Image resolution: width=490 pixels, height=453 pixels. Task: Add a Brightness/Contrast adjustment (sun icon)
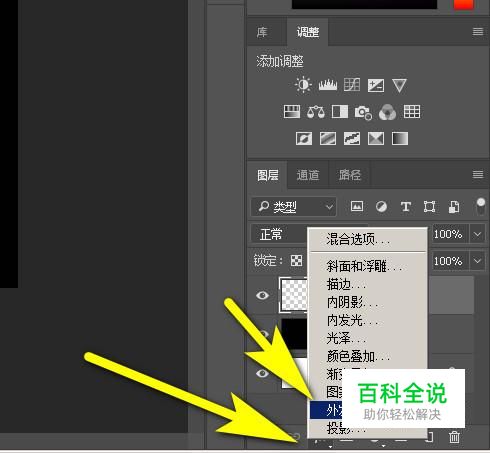[303, 85]
